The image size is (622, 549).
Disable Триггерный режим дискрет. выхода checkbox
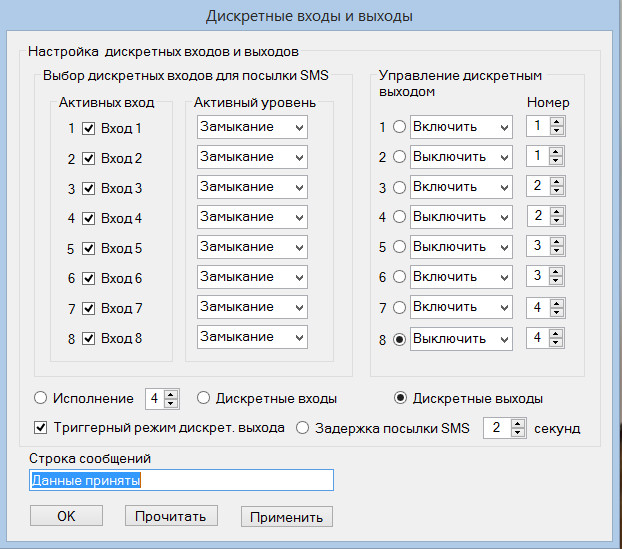(x=40, y=428)
